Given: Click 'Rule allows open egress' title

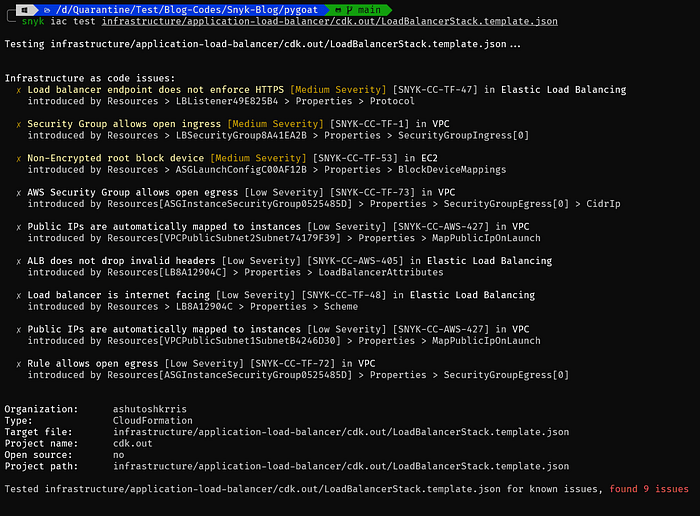Looking at the screenshot, I should (x=93, y=364).
